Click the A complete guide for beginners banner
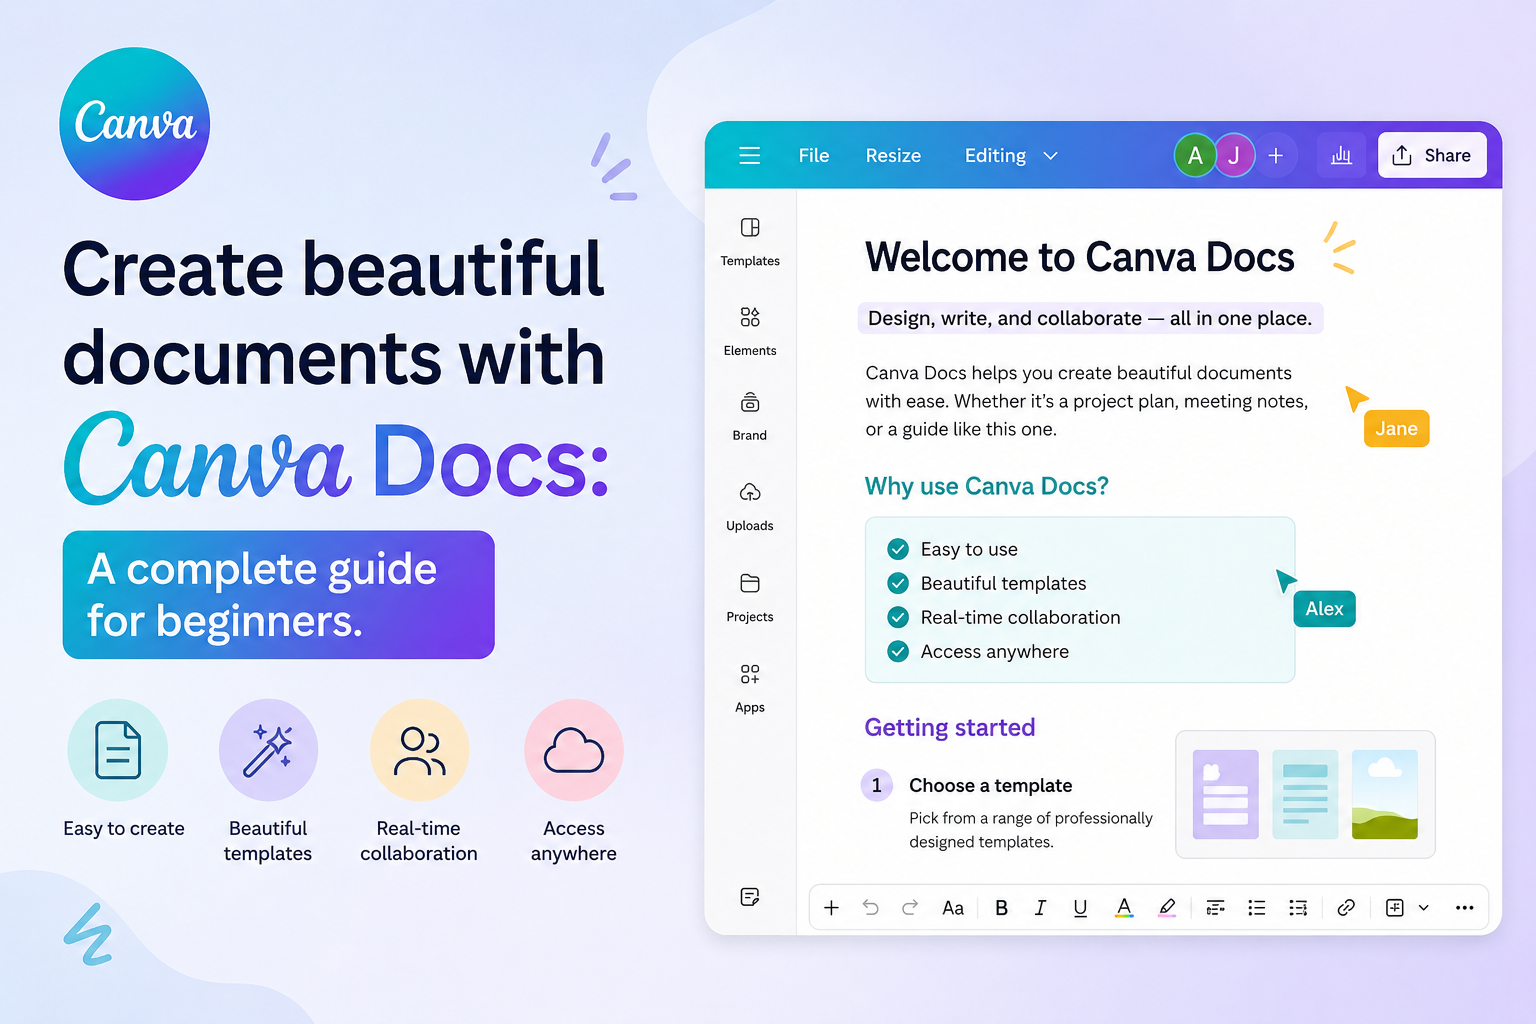This screenshot has width=1536, height=1024. point(279,594)
